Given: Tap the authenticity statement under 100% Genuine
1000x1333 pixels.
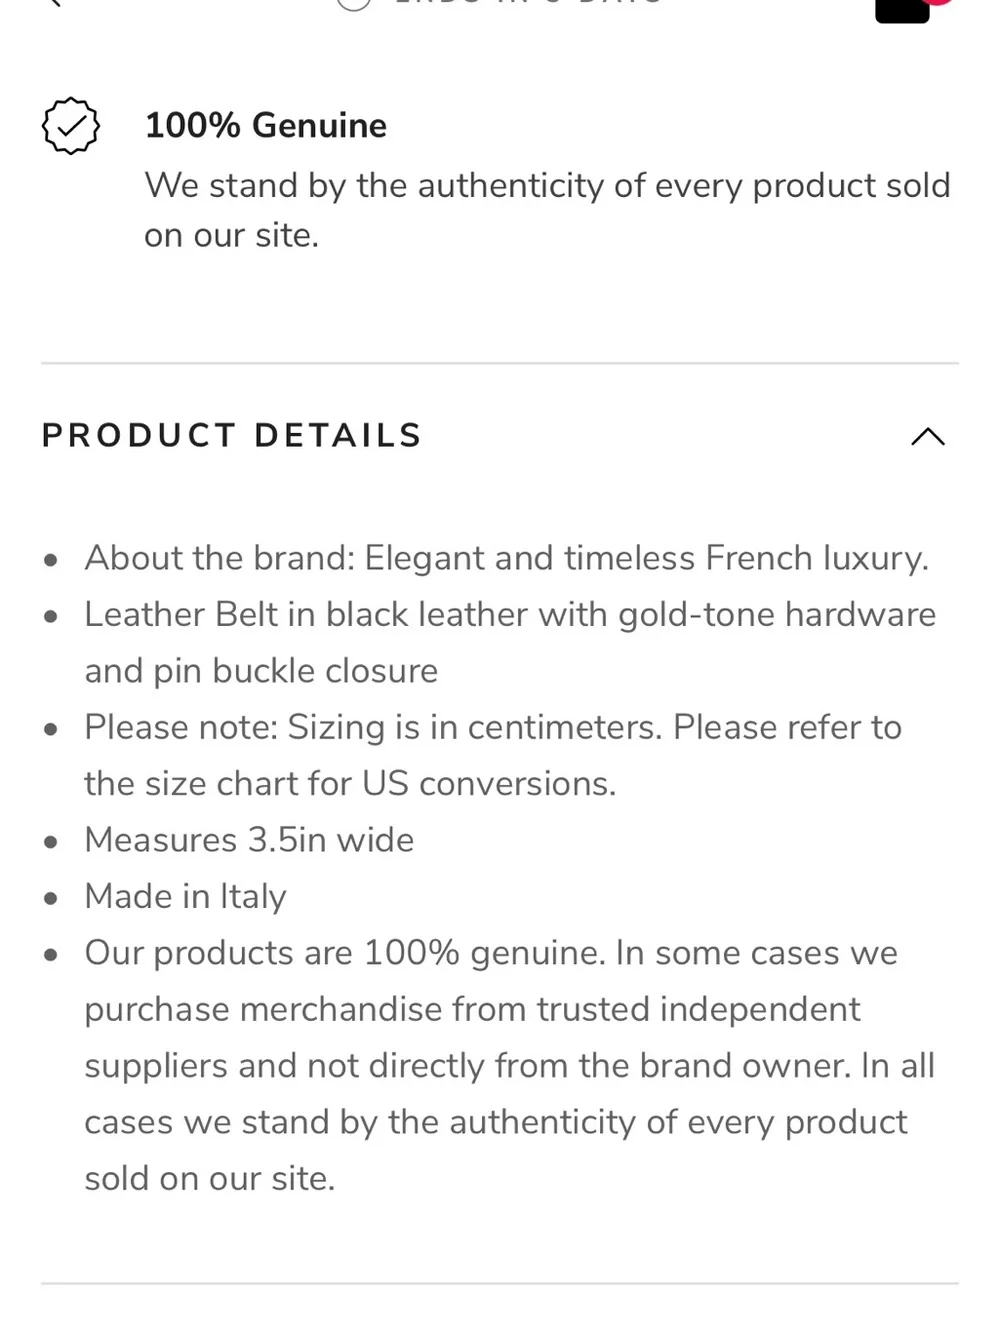Looking at the screenshot, I should click(547, 210).
